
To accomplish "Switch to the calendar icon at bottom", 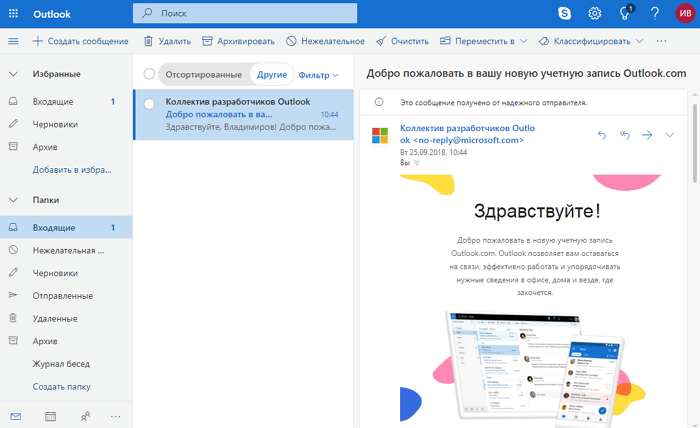I will (51, 416).
